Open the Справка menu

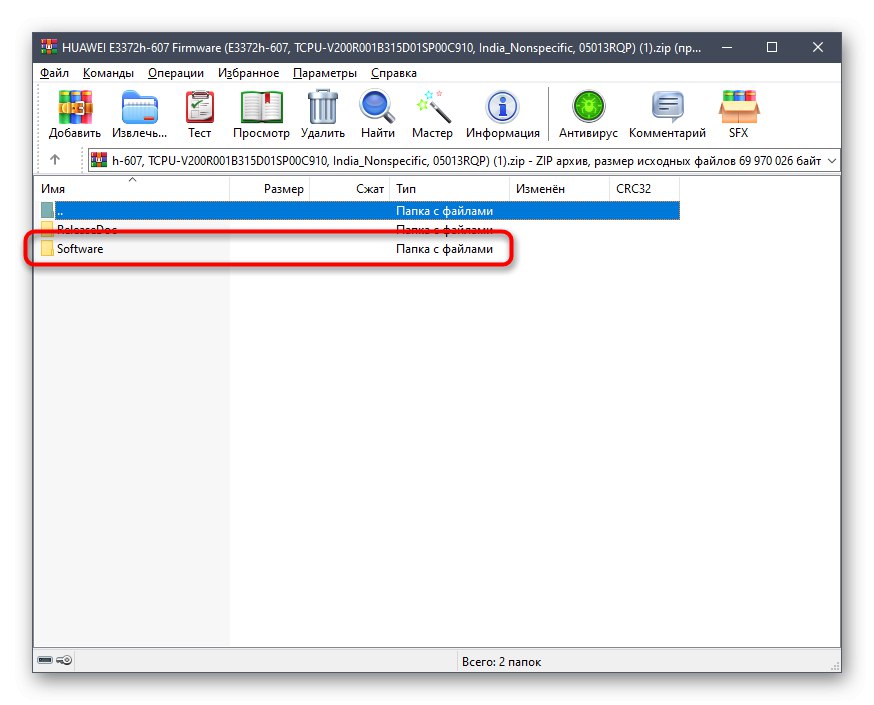pyautogui.click(x=394, y=73)
